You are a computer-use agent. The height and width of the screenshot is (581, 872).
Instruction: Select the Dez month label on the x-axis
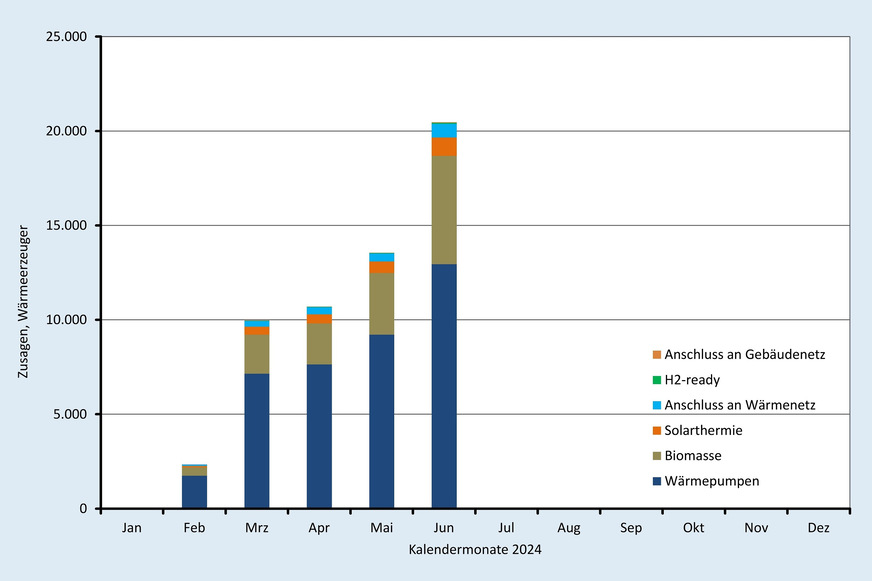click(818, 526)
